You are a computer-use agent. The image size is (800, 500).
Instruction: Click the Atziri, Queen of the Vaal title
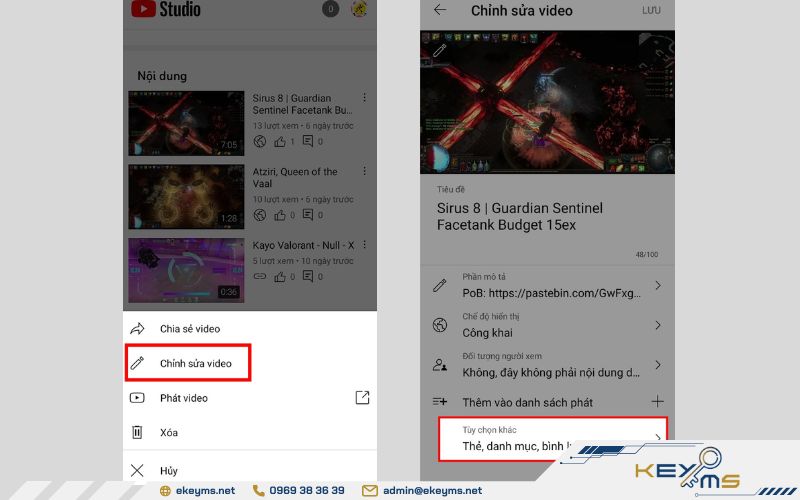pyautogui.click(x=295, y=178)
